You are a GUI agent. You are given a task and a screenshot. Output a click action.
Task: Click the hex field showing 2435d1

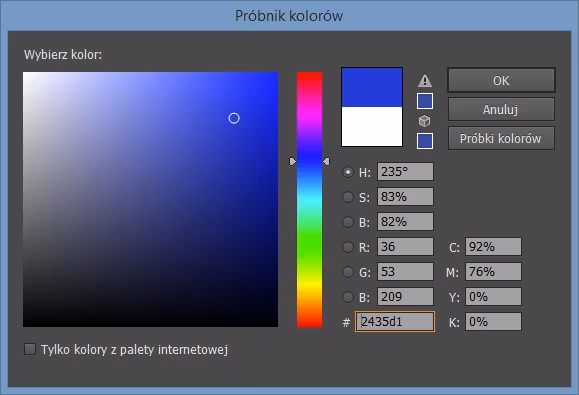tap(395, 322)
